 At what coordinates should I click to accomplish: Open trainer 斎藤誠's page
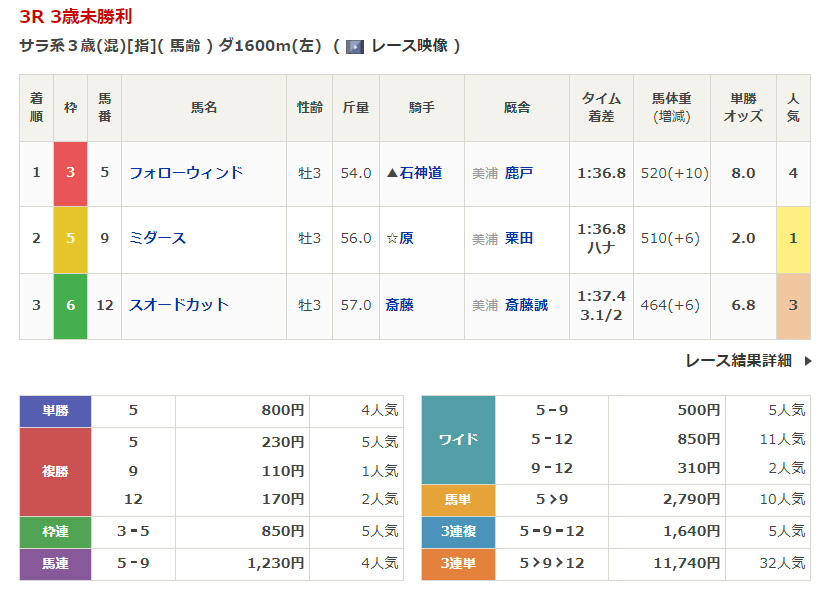pyautogui.click(x=526, y=305)
